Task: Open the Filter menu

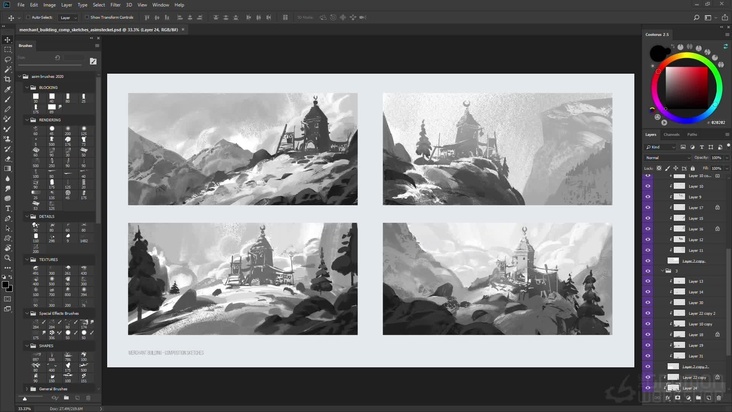Action: 115,5
